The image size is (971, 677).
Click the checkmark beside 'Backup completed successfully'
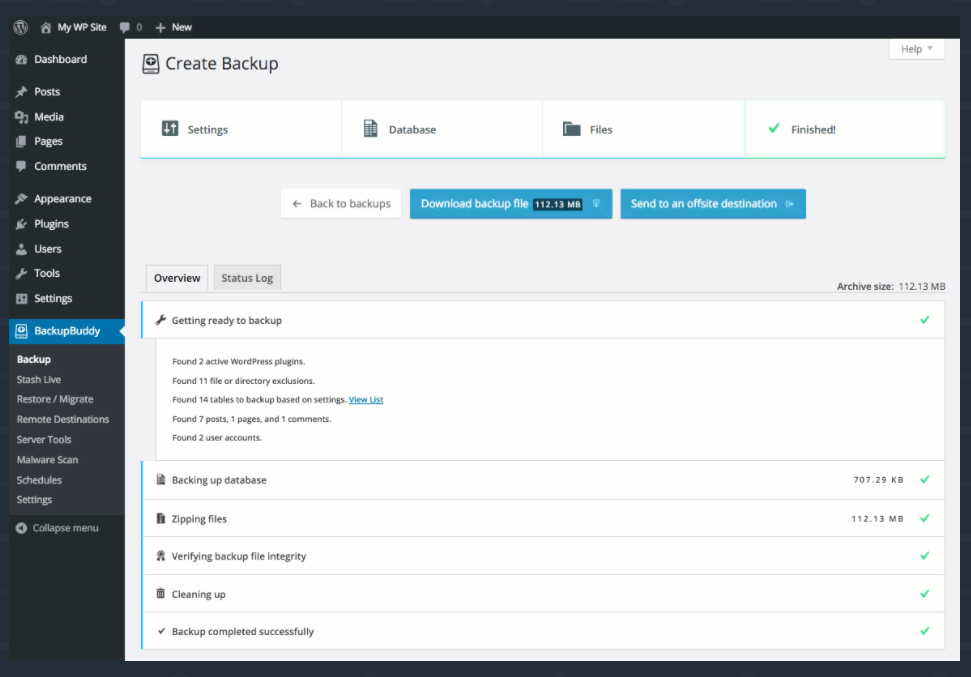[925, 631]
